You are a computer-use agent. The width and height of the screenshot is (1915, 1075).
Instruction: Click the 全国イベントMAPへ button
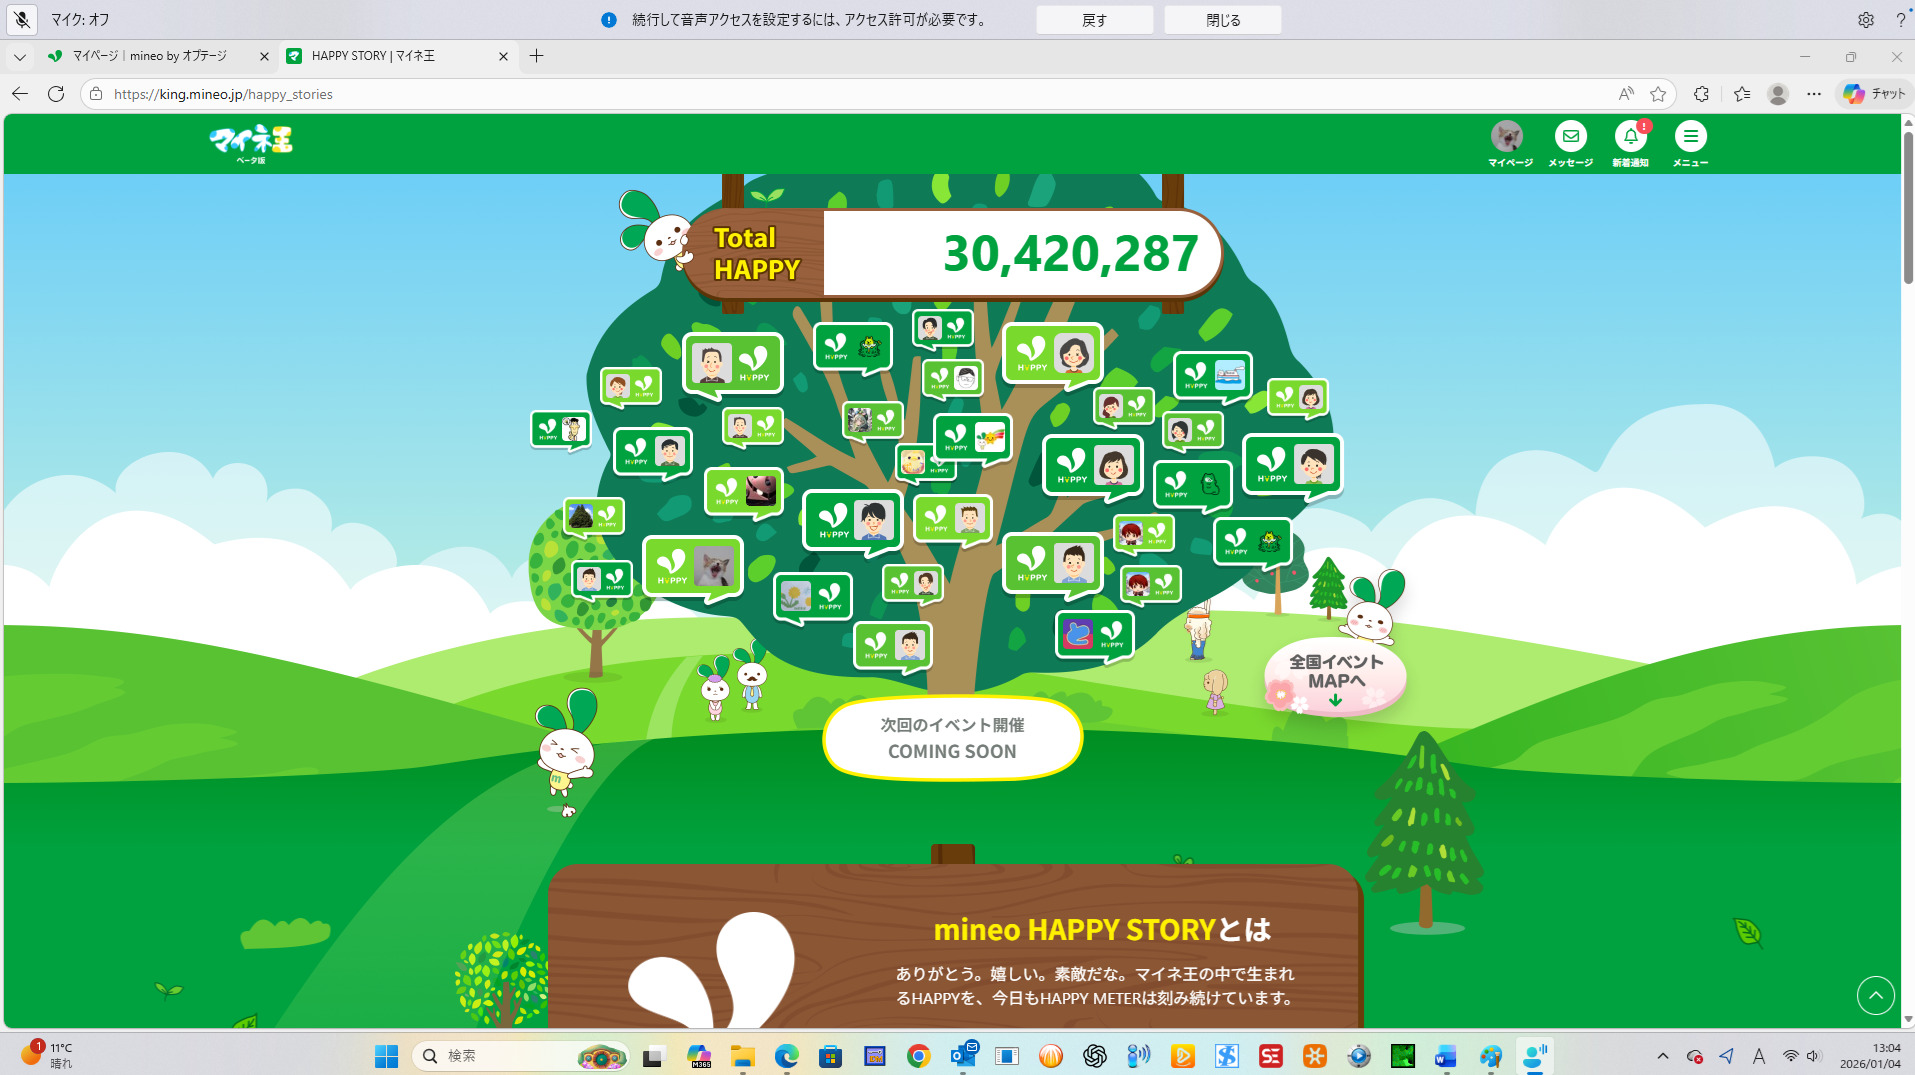coord(1335,675)
